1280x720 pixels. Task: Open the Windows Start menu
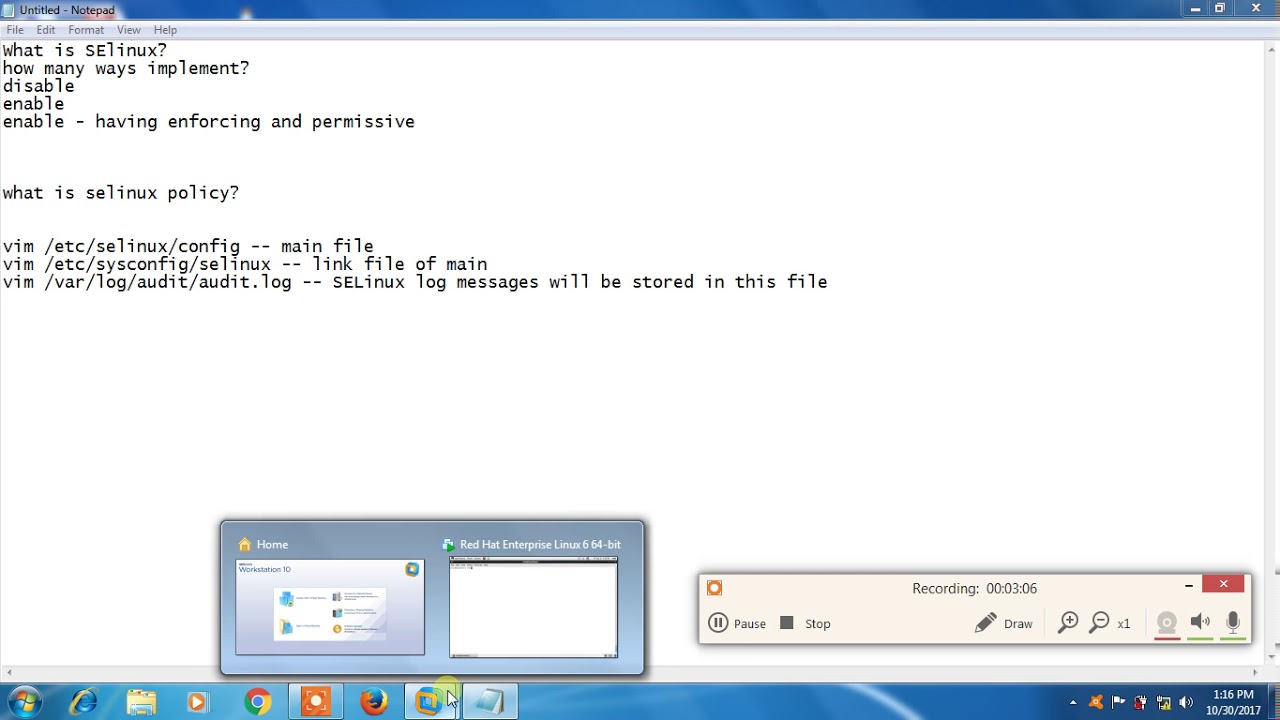[25, 702]
